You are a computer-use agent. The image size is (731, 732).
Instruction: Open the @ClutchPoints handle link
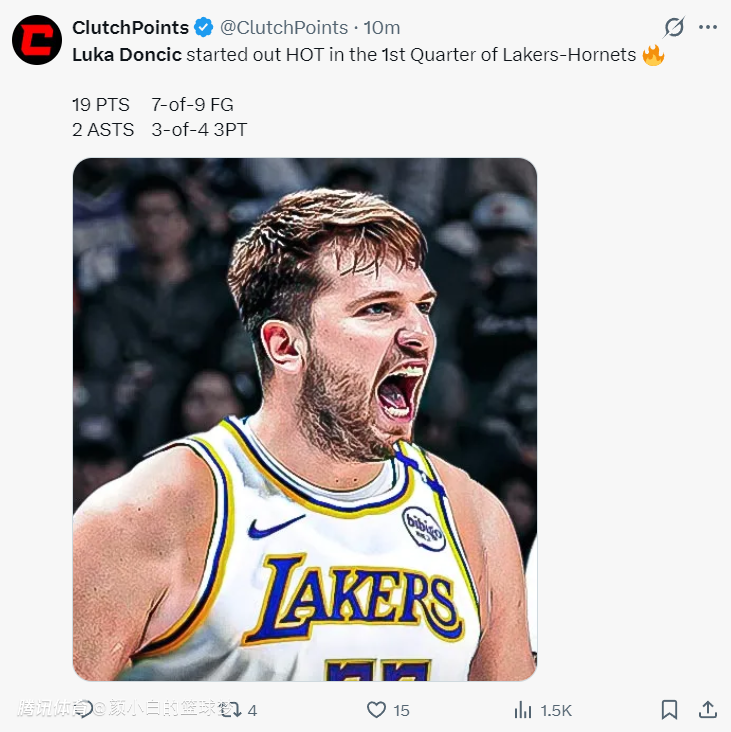[x=284, y=28]
